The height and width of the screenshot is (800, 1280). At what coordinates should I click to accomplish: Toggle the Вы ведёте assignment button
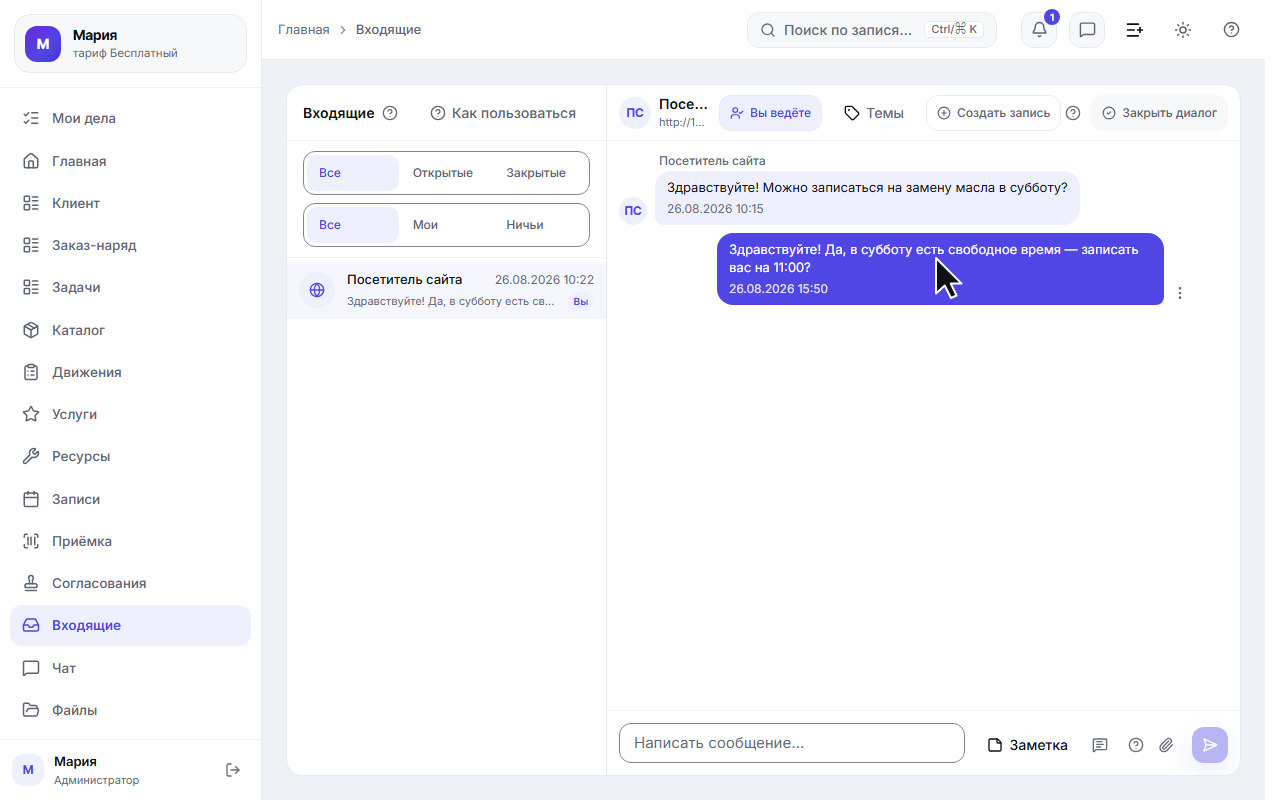coord(770,113)
